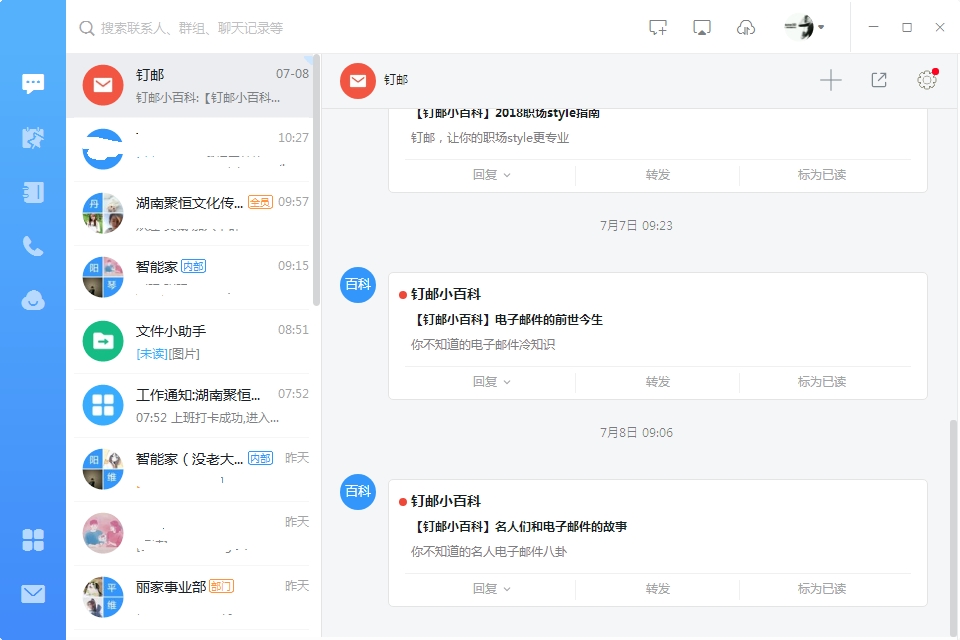
Task: Select the 文件小助手 conversation
Action: 193,341
